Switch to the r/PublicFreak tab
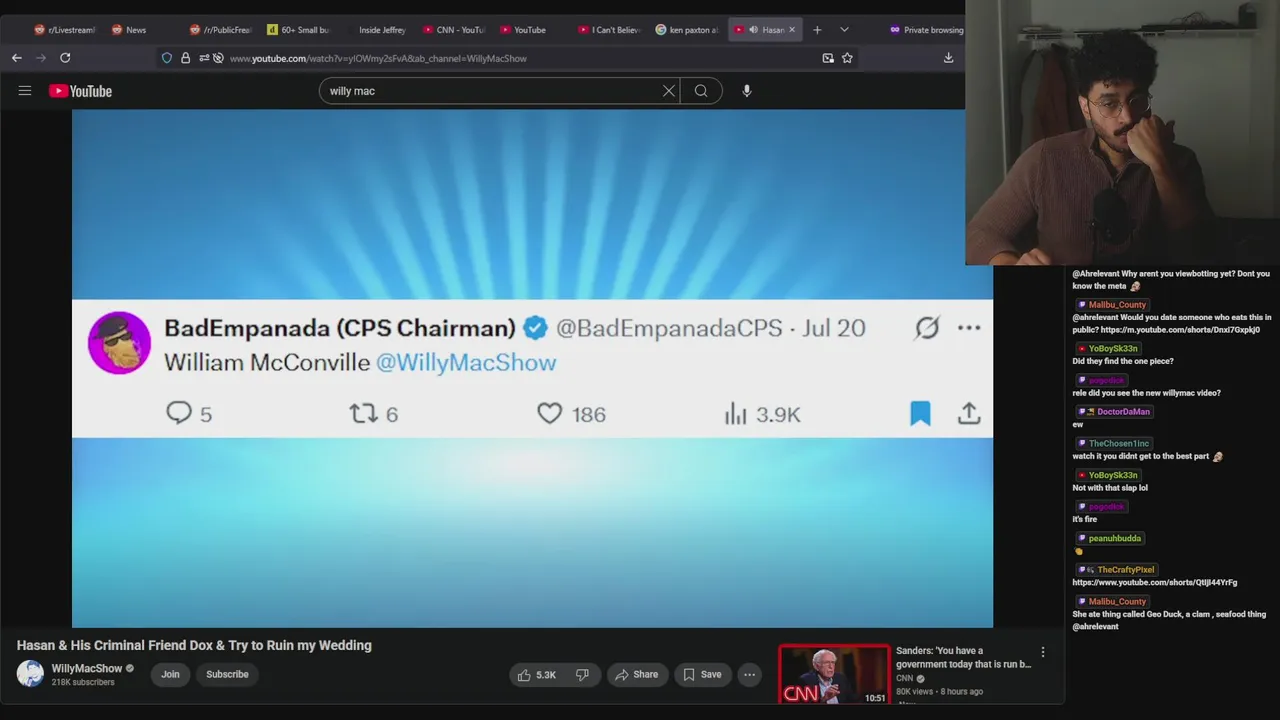The image size is (1280, 720). pos(220,30)
